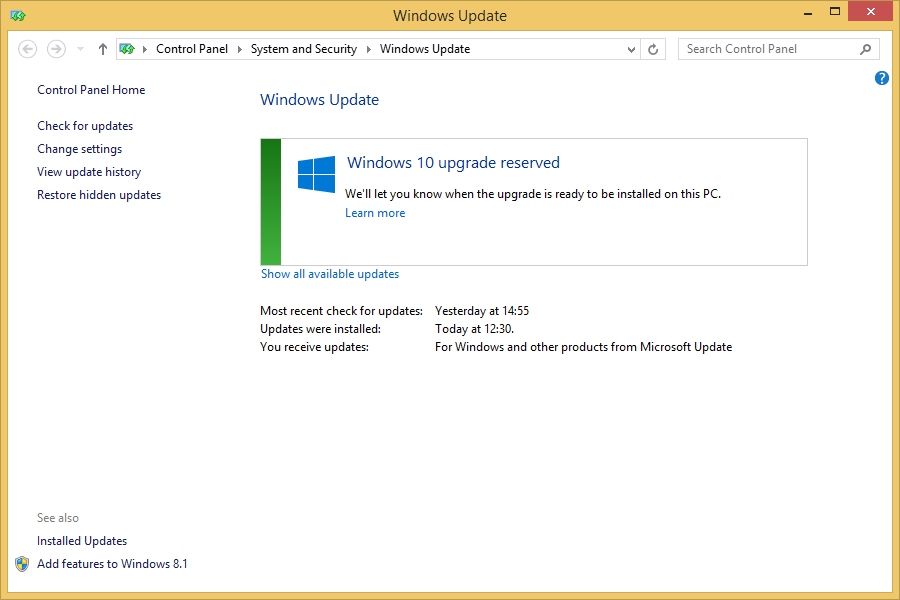900x600 pixels.
Task: Open Control Panel Home
Action: (91, 90)
